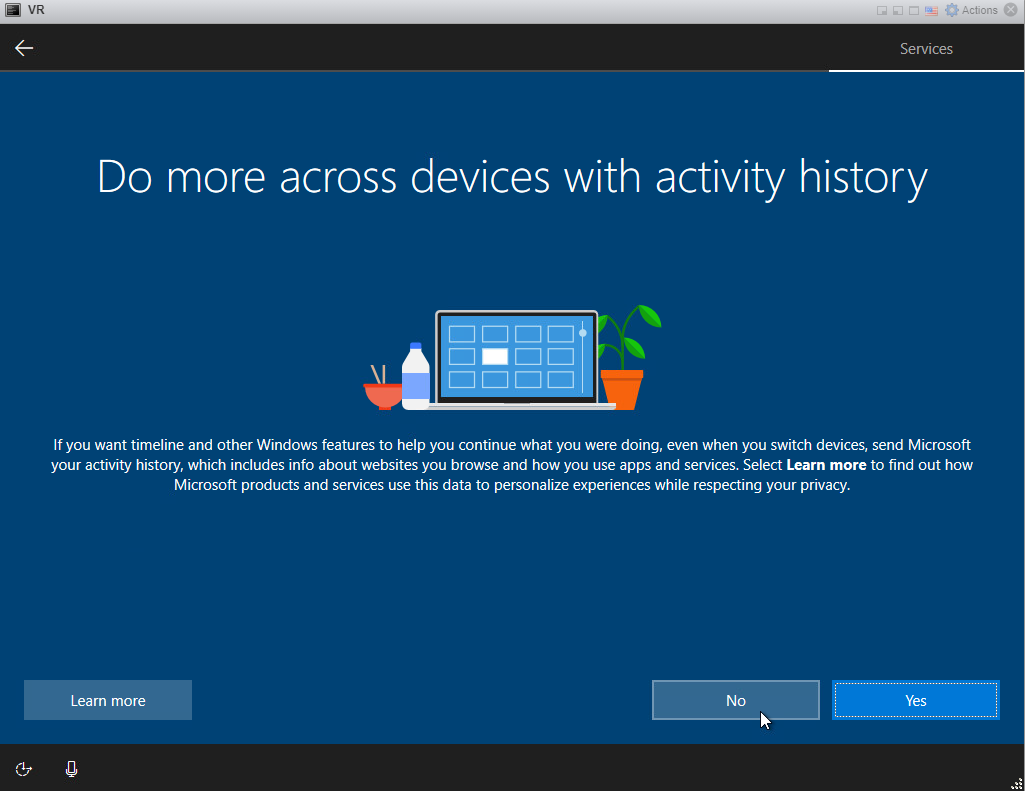Click the third window size icon in title bar

point(914,10)
